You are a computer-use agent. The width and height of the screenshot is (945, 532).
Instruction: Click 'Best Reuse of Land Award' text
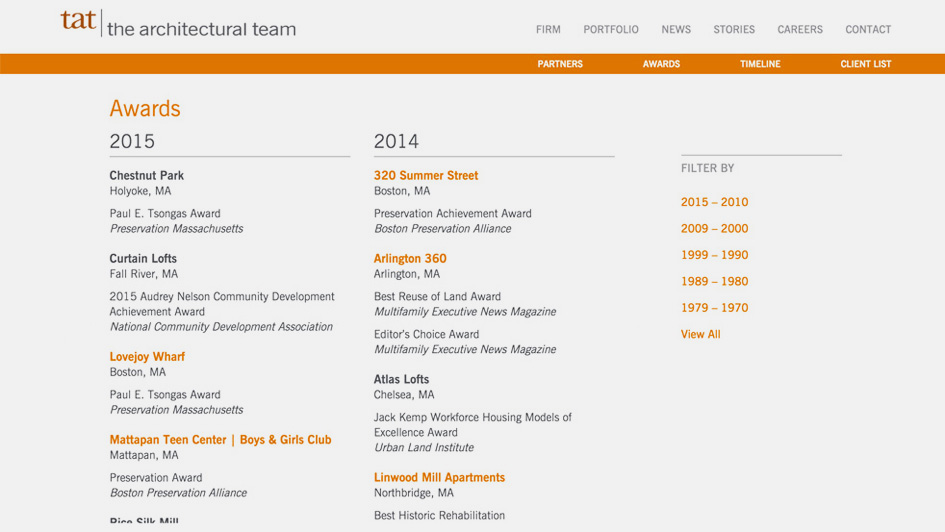(x=437, y=296)
